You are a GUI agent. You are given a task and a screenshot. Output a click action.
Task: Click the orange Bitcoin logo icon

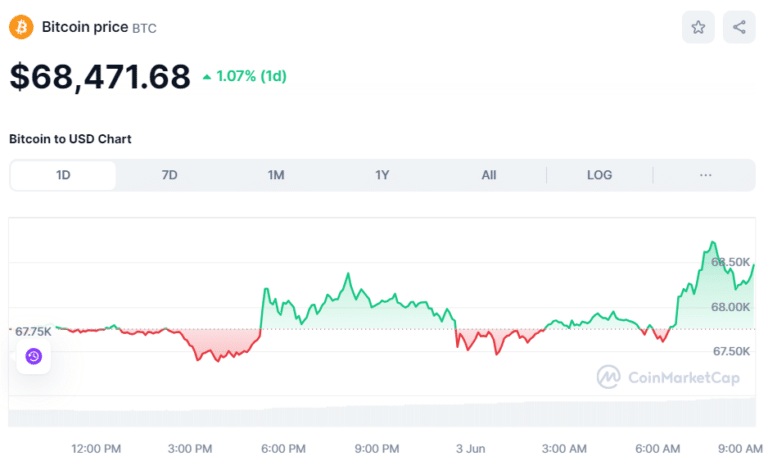tap(21, 27)
